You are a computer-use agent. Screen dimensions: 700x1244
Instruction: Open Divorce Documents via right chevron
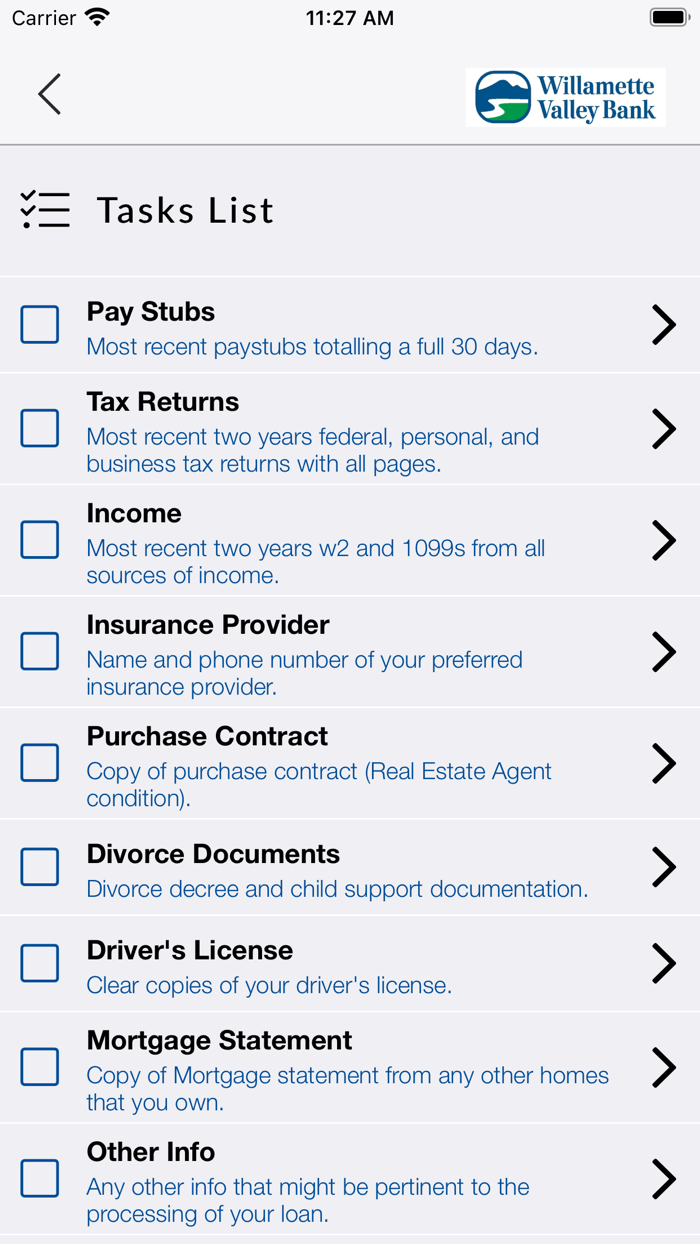663,867
